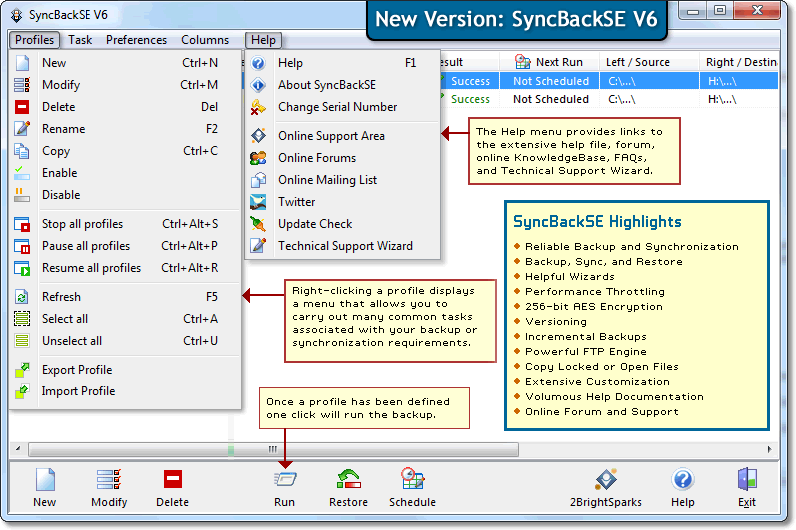Click the Modify toolbar icon
This screenshot has width=796, height=530.
click(x=109, y=481)
